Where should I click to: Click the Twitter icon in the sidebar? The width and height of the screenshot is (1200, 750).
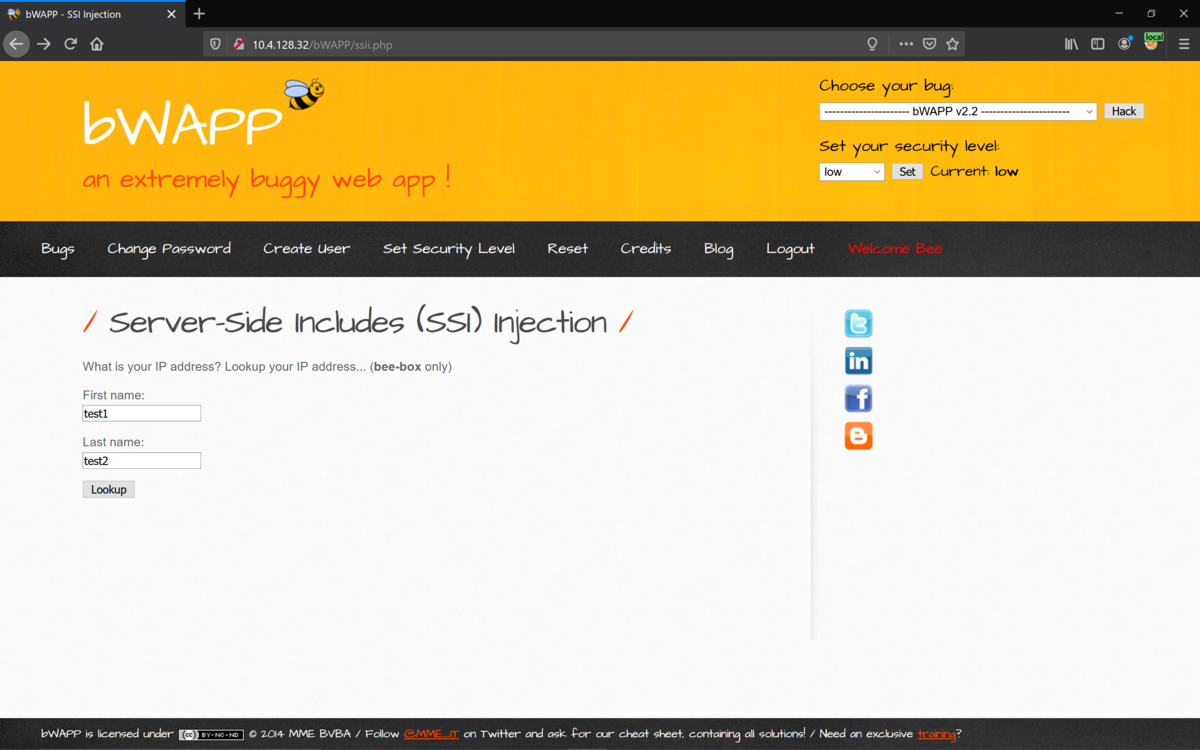[x=858, y=323]
